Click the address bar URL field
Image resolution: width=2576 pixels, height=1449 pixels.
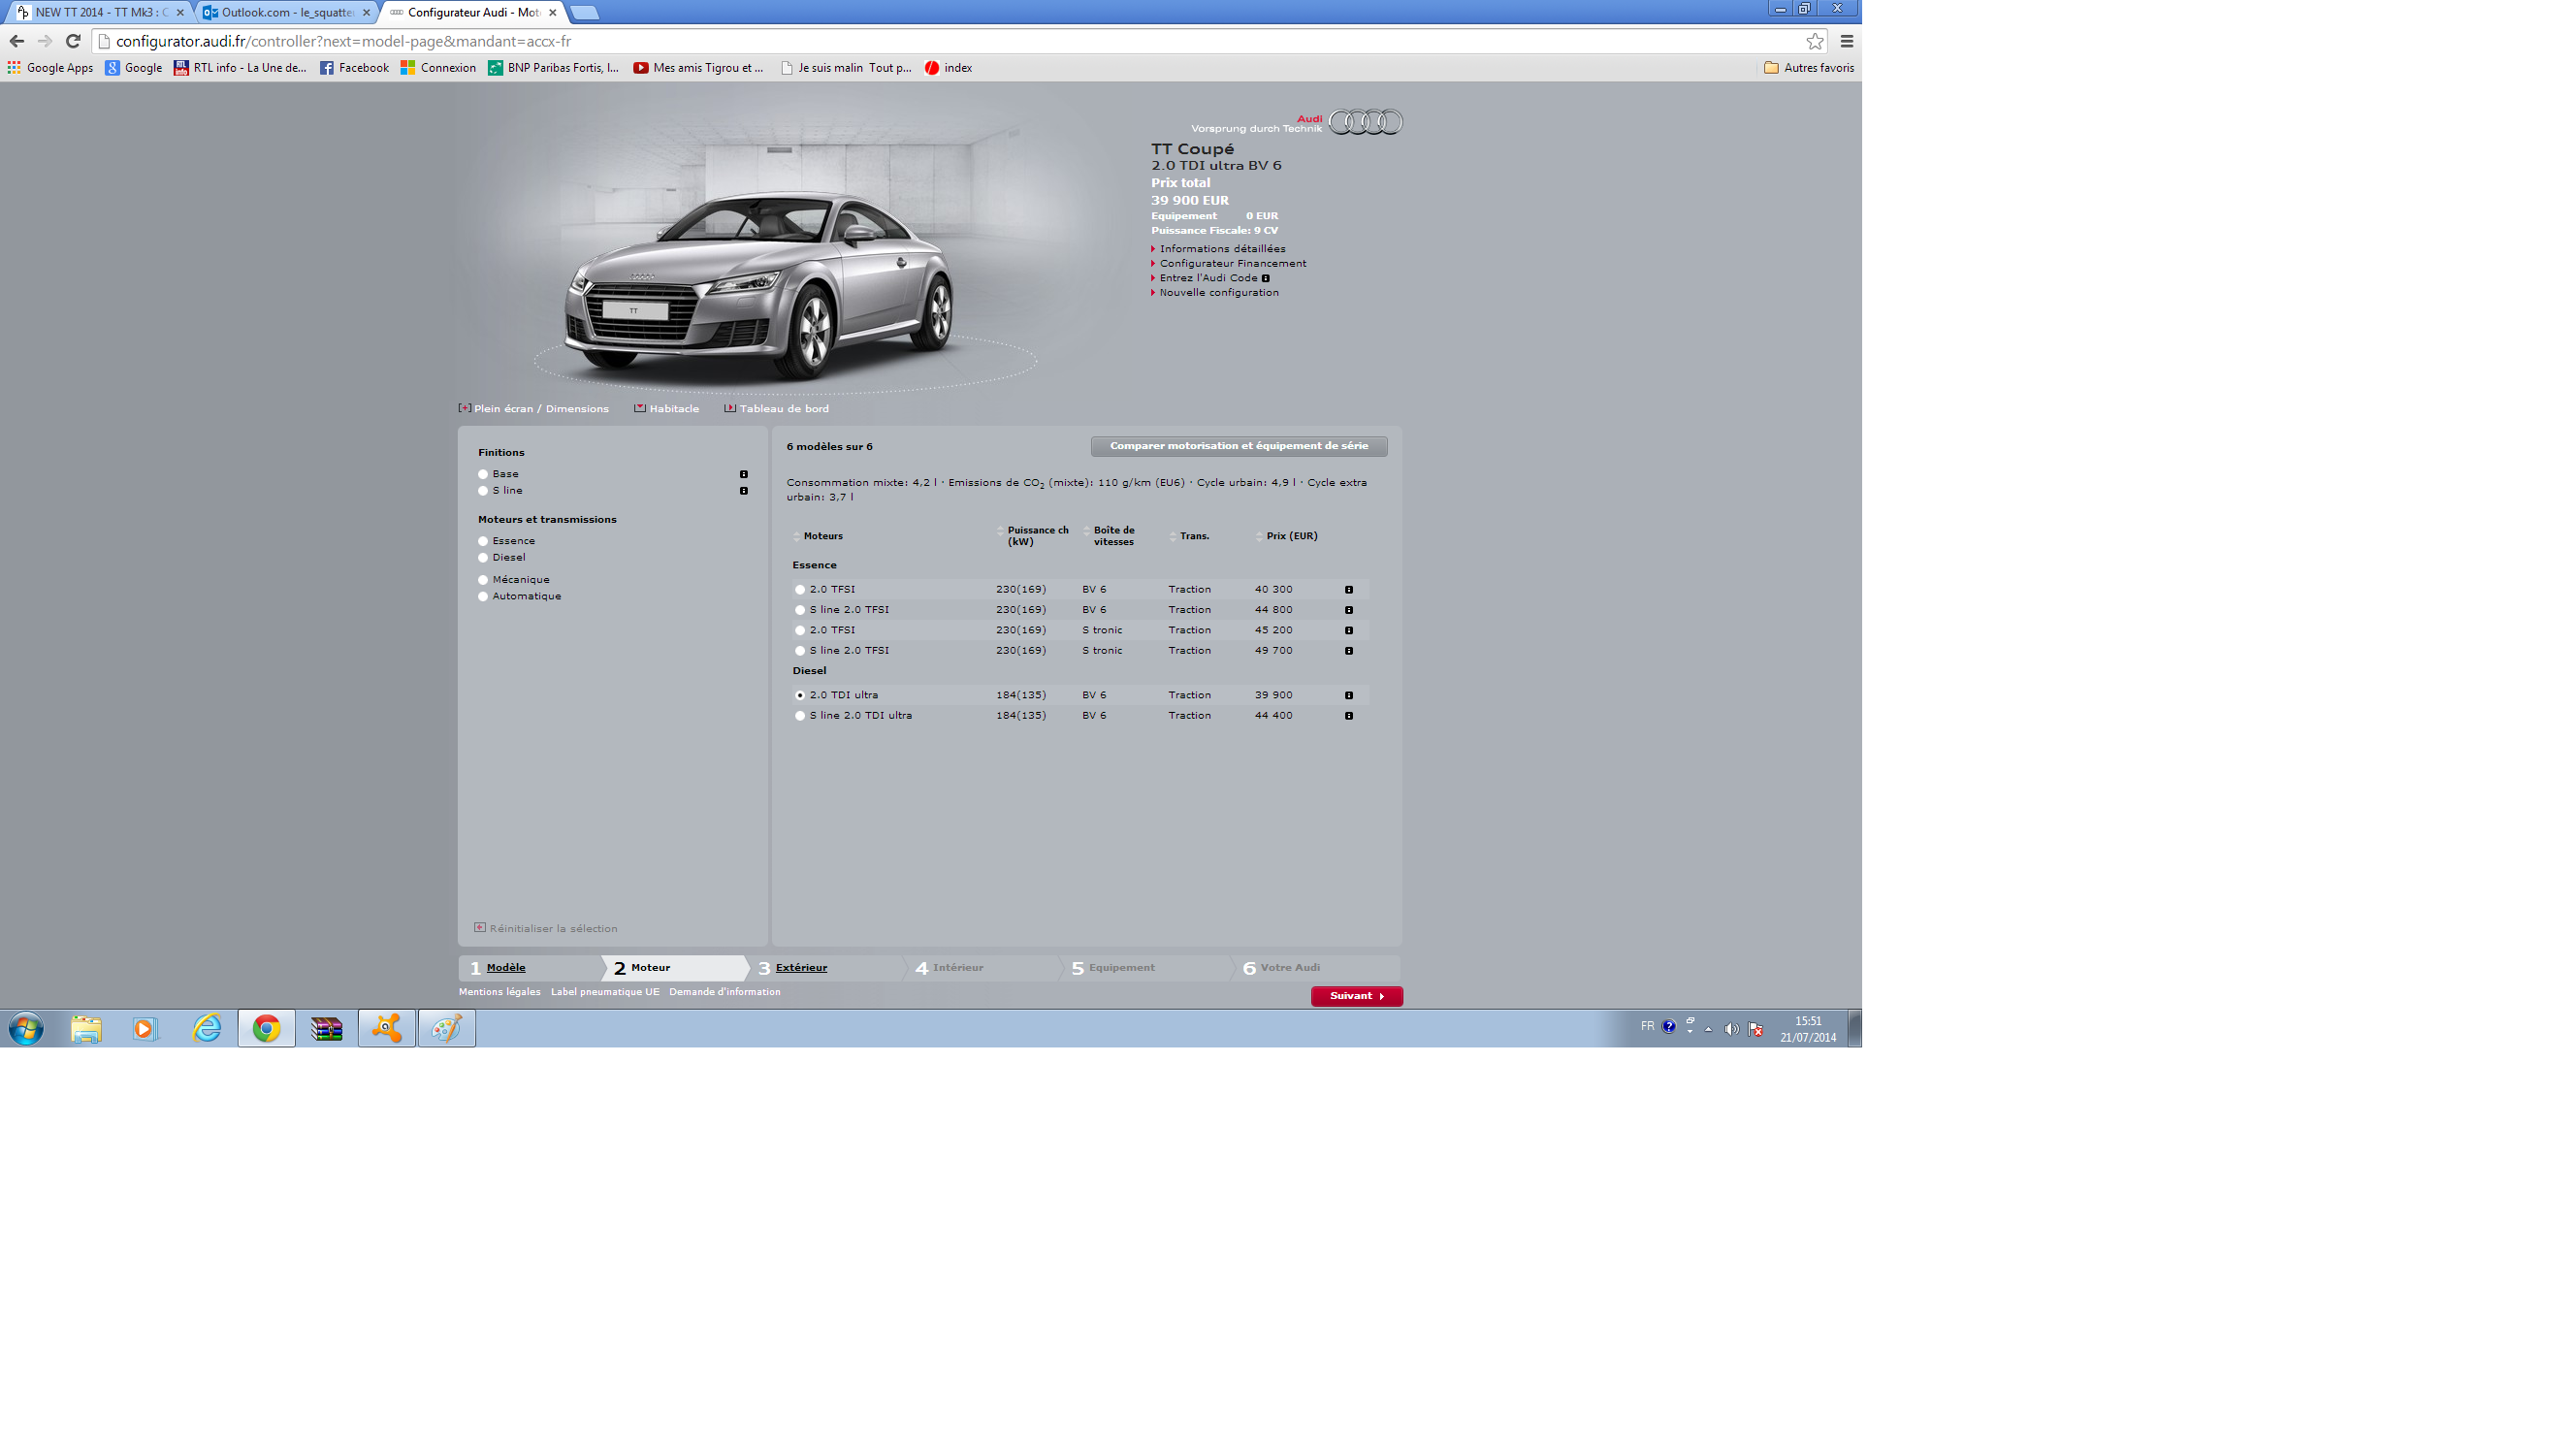(x=900, y=41)
